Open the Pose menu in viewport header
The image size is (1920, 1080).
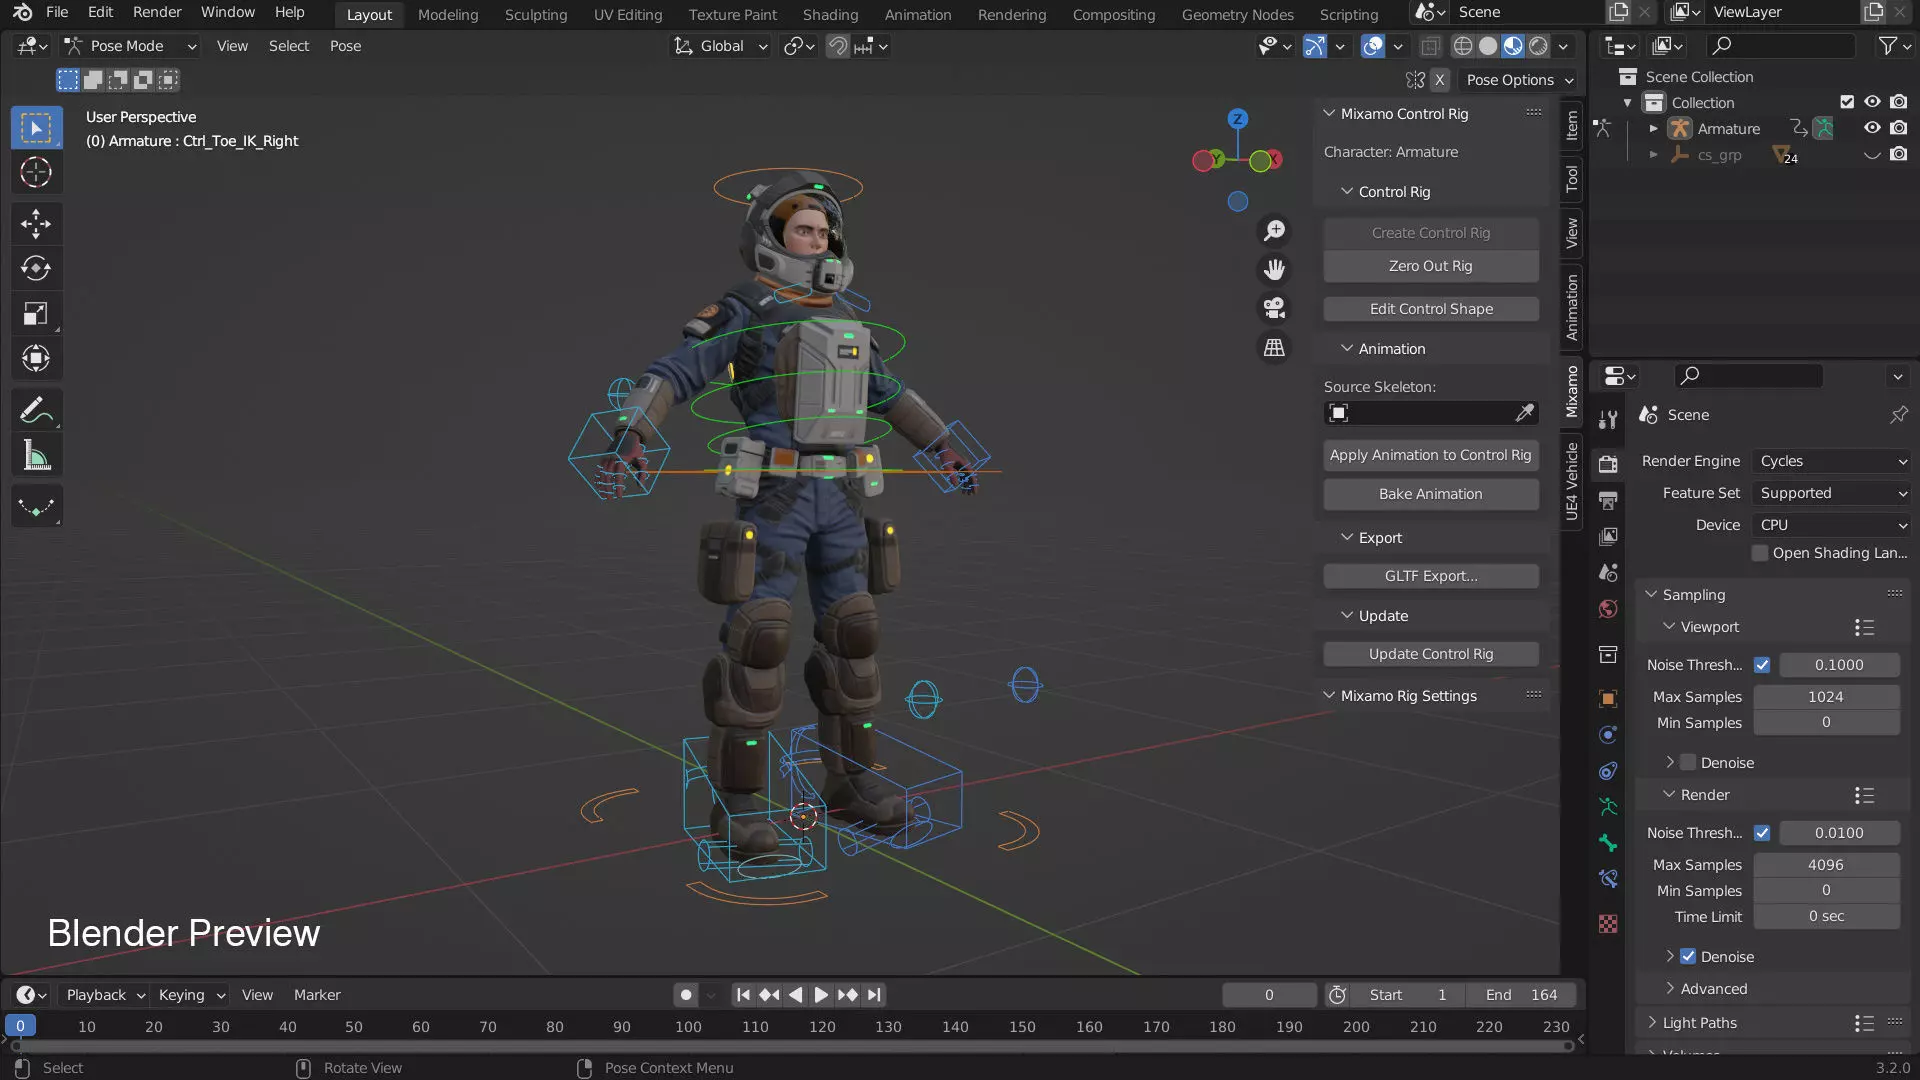click(x=345, y=46)
